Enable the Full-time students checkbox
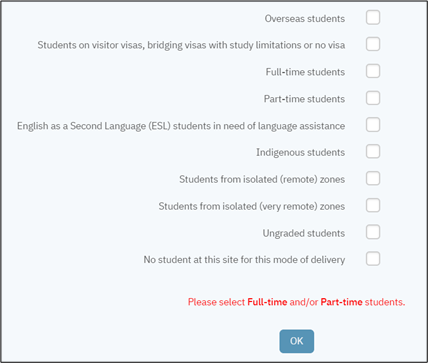Image resolution: width=428 pixels, height=363 pixels. point(373,71)
